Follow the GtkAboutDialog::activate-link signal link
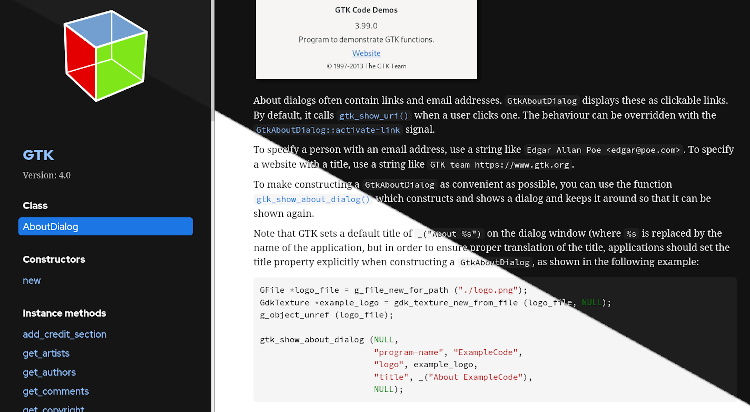750x412 pixels. 328,130
